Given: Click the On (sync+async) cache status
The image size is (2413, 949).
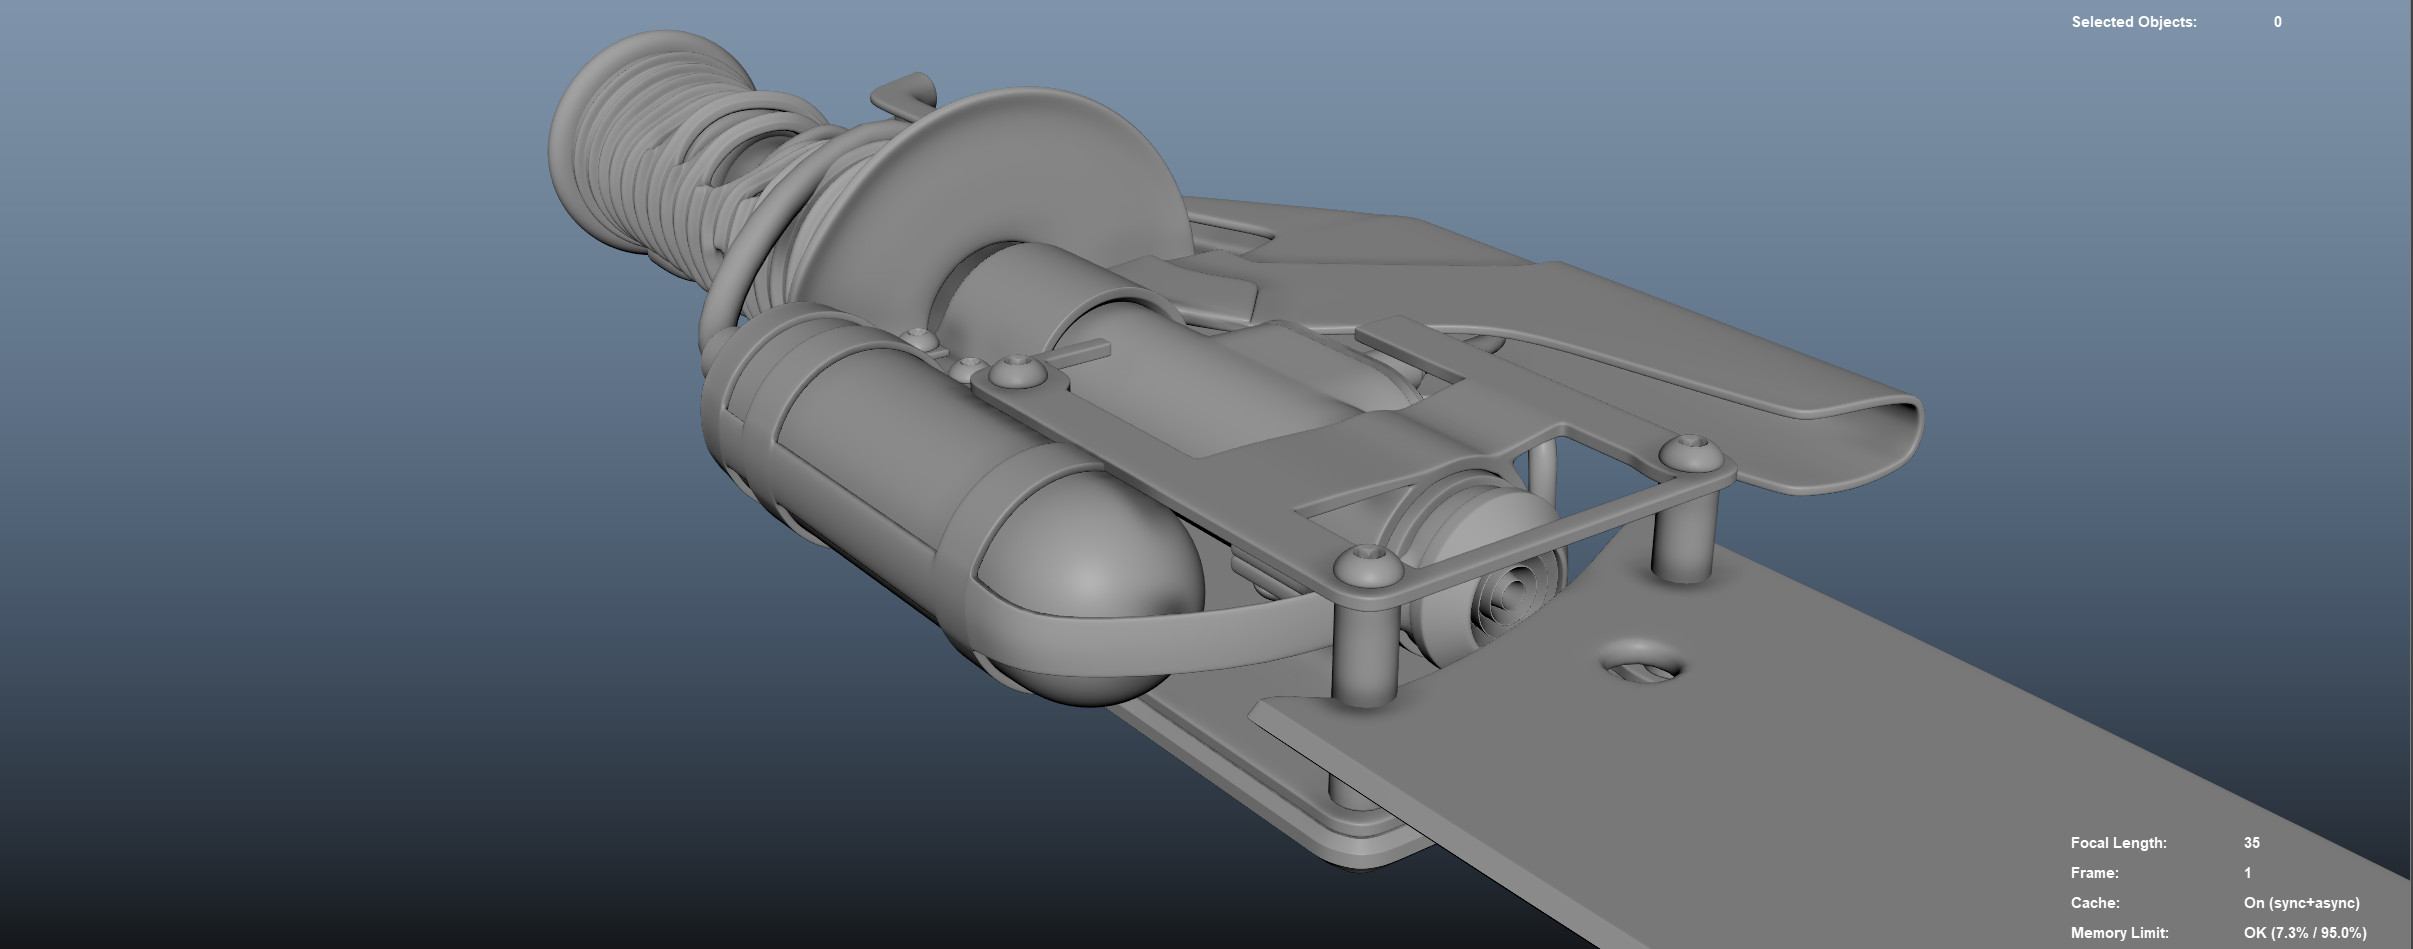Looking at the screenshot, I should pos(2302,903).
